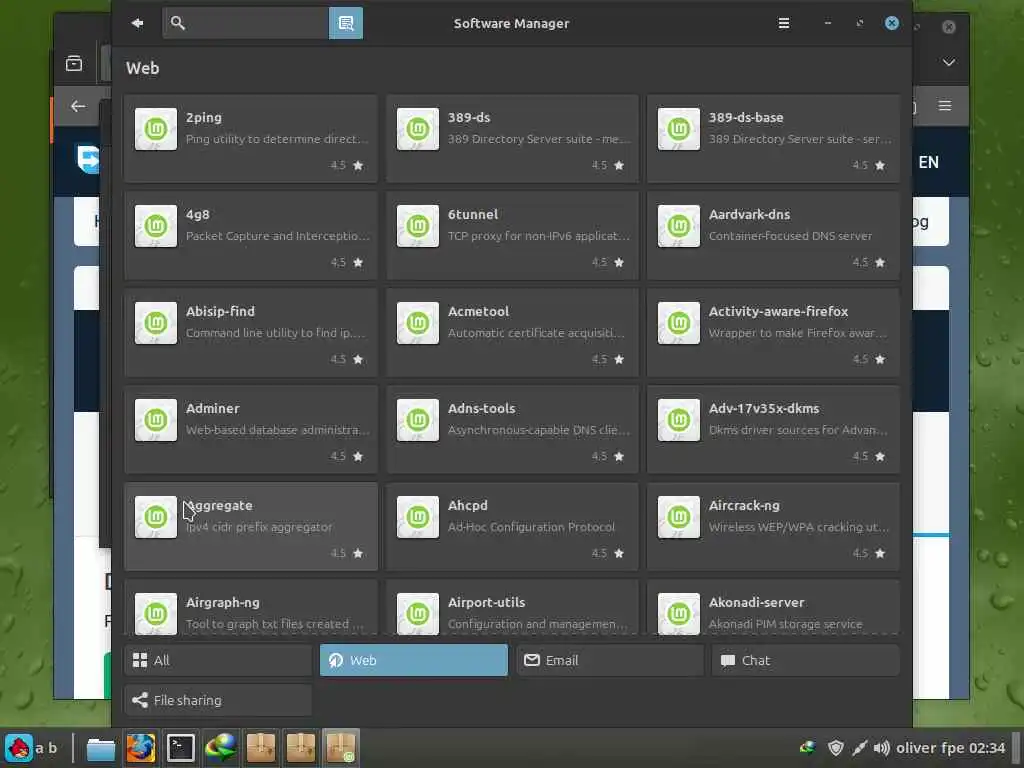Click the Aardvark-dns description text
Image resolution: width=1024 pixels, height=768 pixels.
coord(790,236)
